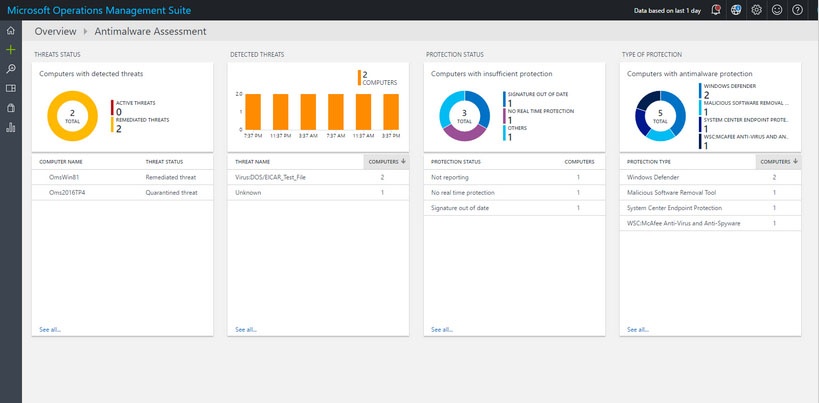Click See all under Protection Status
This screenshot has height=403, width=819.
[x=441, y=328]
